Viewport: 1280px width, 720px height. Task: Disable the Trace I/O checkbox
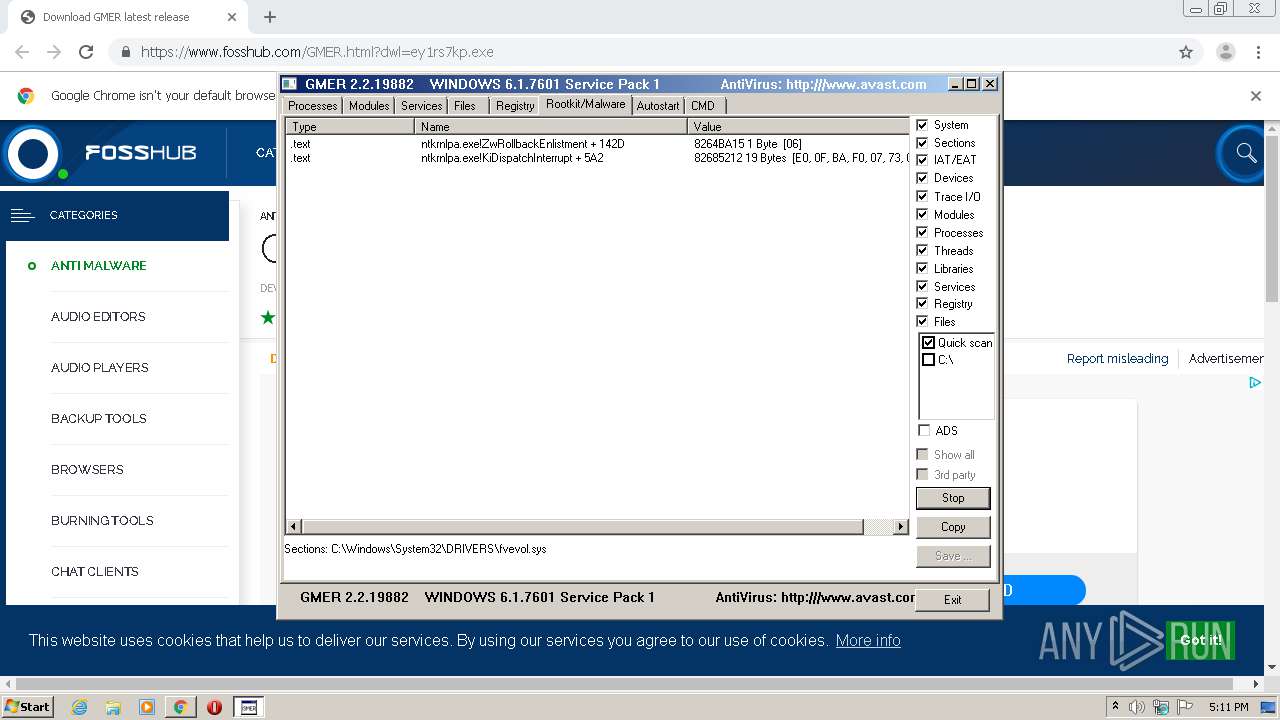point(922,197)
